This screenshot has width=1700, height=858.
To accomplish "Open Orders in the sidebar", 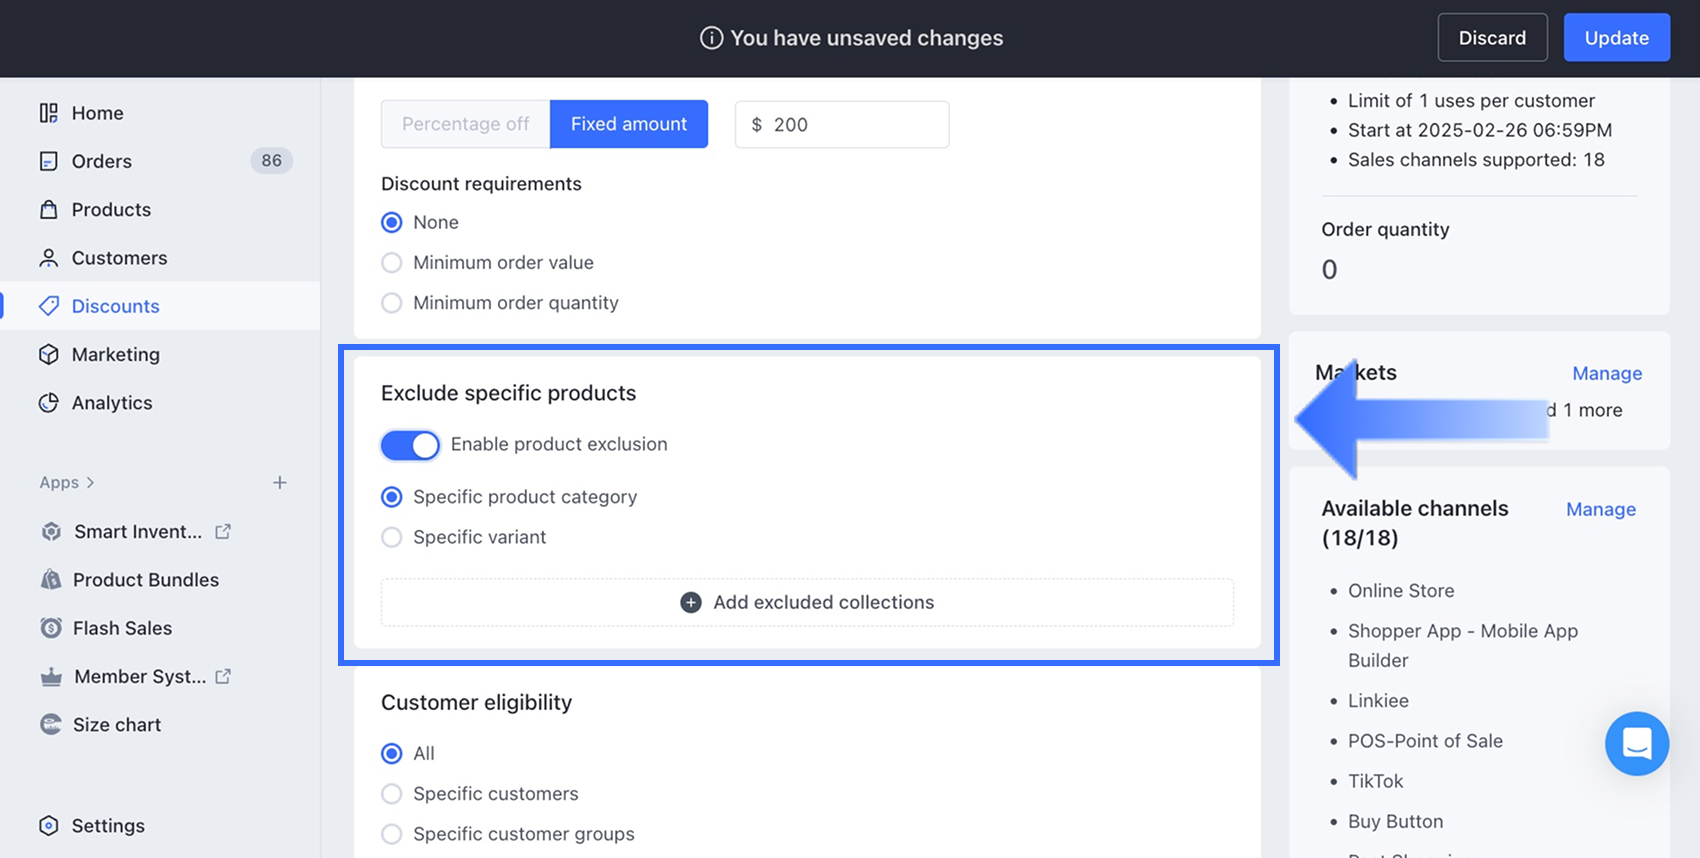I will pos(101,161).
